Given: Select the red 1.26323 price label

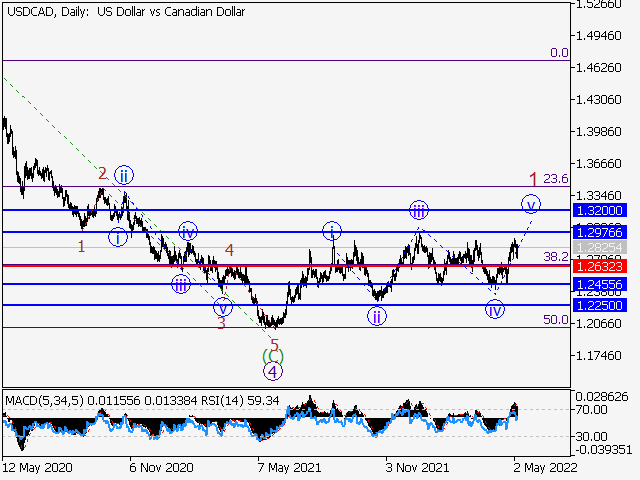Looking at the screenshot, I should click(600, 266).
